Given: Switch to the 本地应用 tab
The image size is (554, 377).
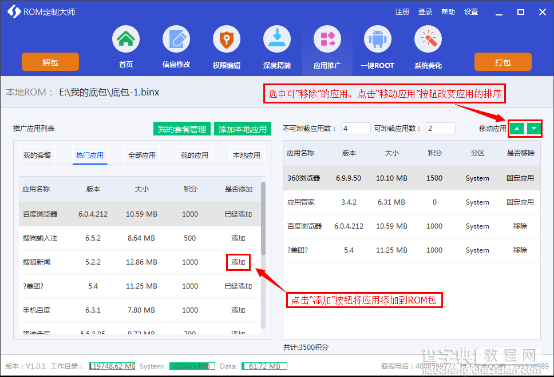Looking at the screenshot, I should pos(247,155).
